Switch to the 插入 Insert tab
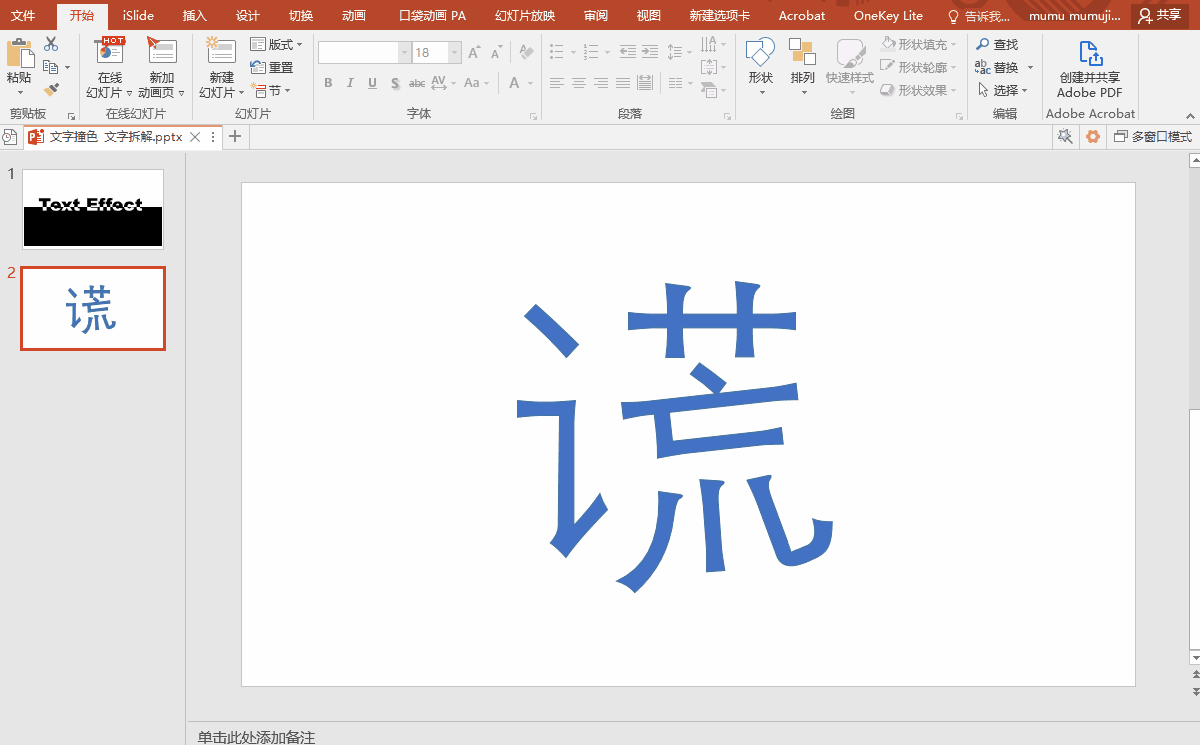The width and height of the screenshot is (1200, 745). pyautogui.click(x=194, y=15)
